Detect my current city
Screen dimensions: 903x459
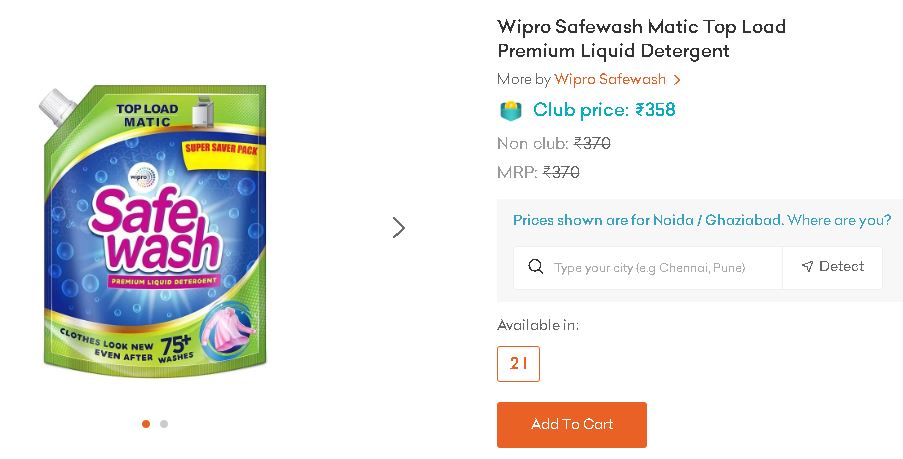[x=832, y=267]
